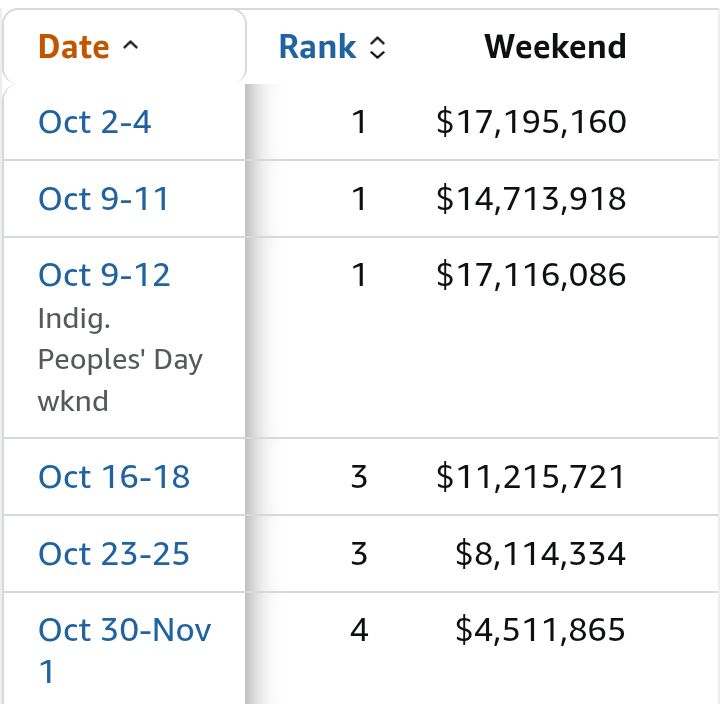Click rank 3 in the Oct 16-18 row
This screenshot has height=704, width=720.
[359, 477]
